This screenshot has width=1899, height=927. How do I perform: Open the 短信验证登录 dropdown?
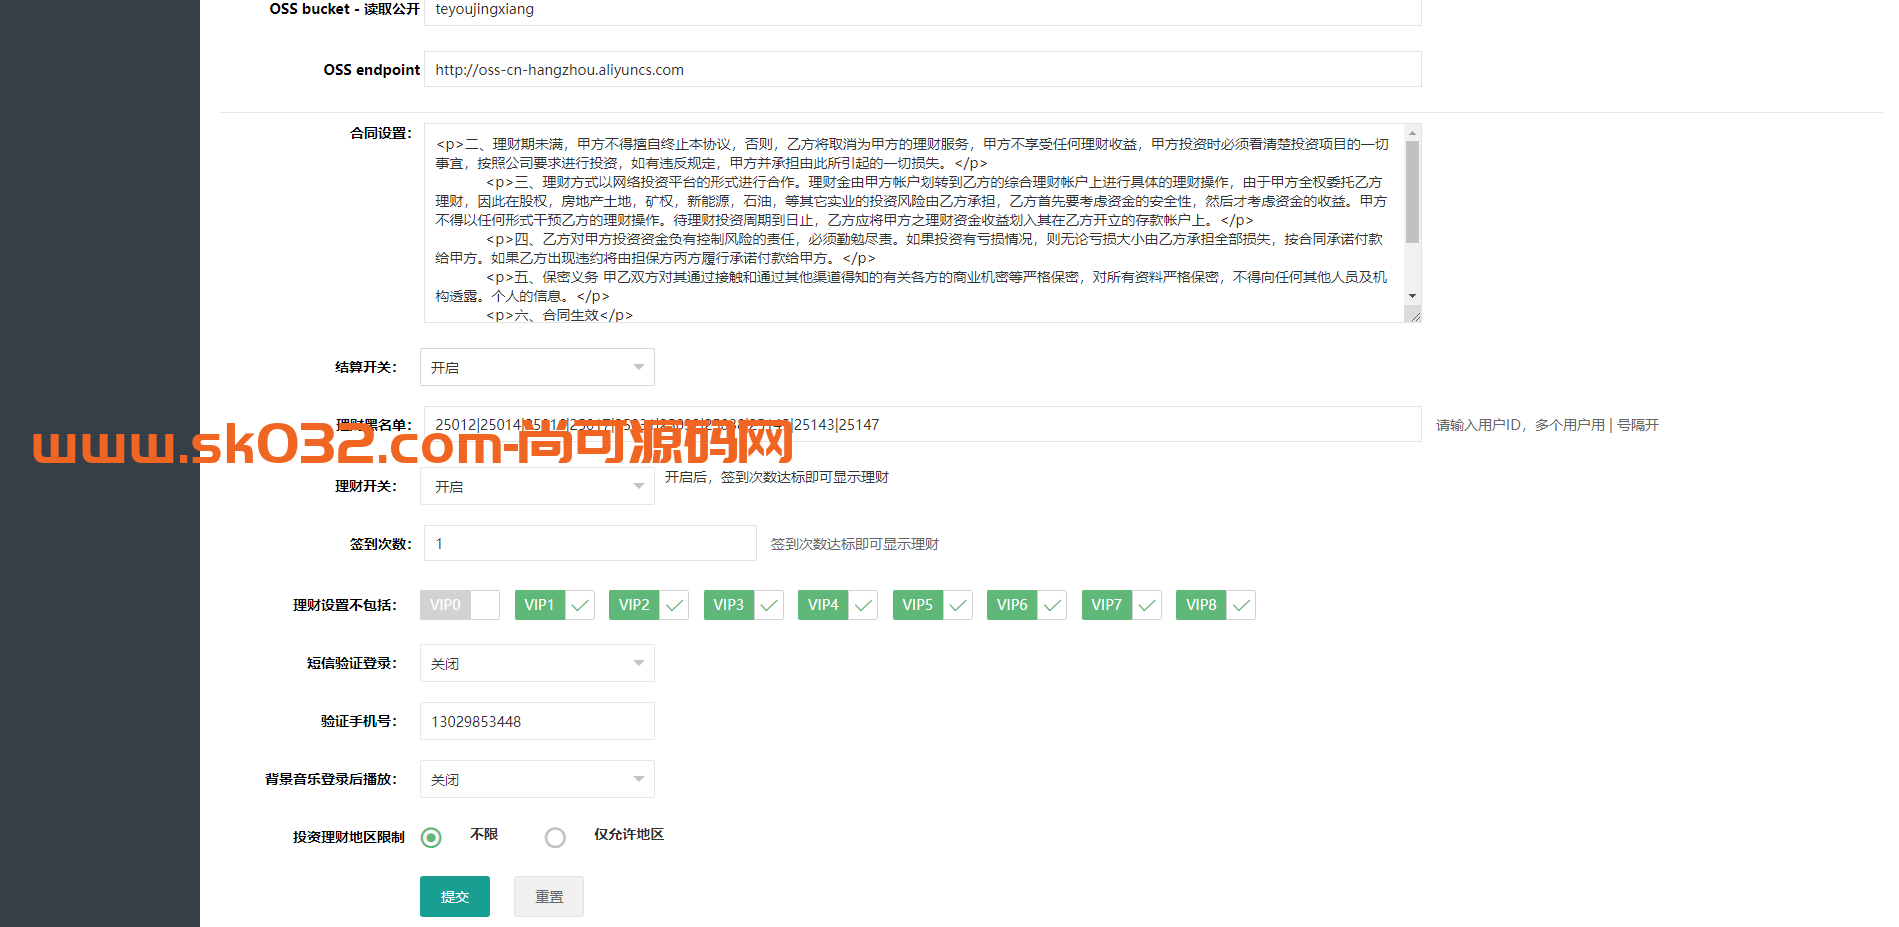(537, 663)
